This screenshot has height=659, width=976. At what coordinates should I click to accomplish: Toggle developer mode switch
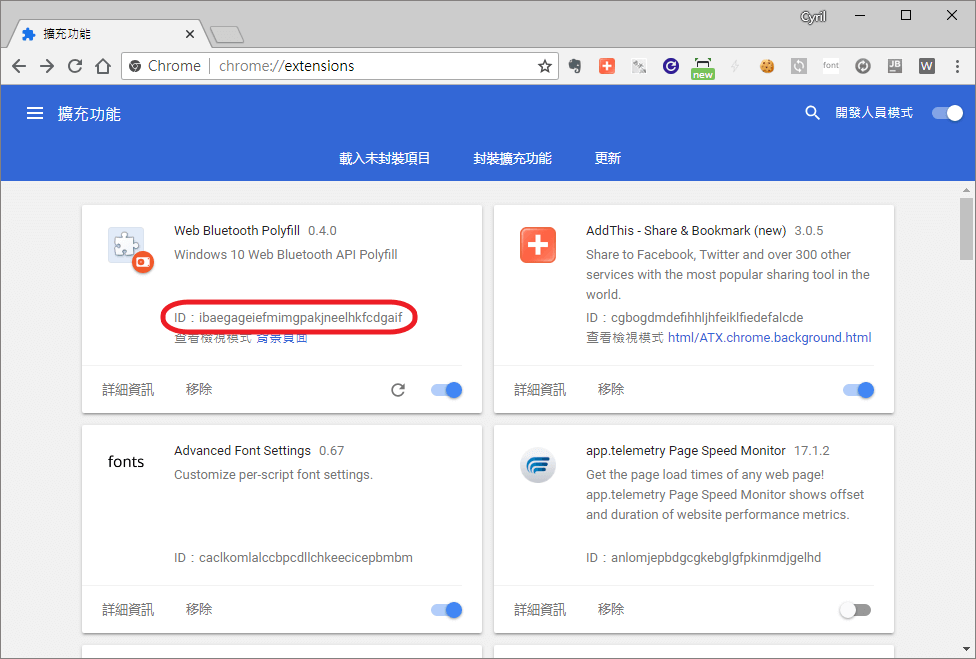coord(947,113)
